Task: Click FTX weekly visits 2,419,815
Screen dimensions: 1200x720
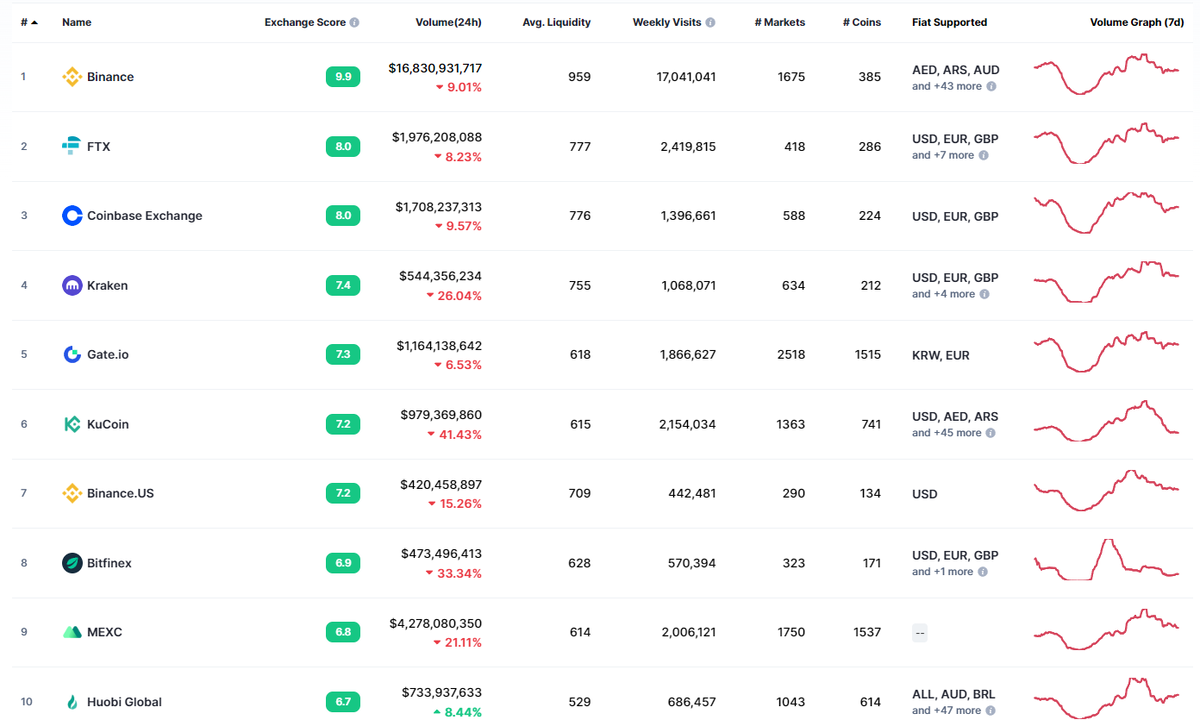Action: coord(688,146)
